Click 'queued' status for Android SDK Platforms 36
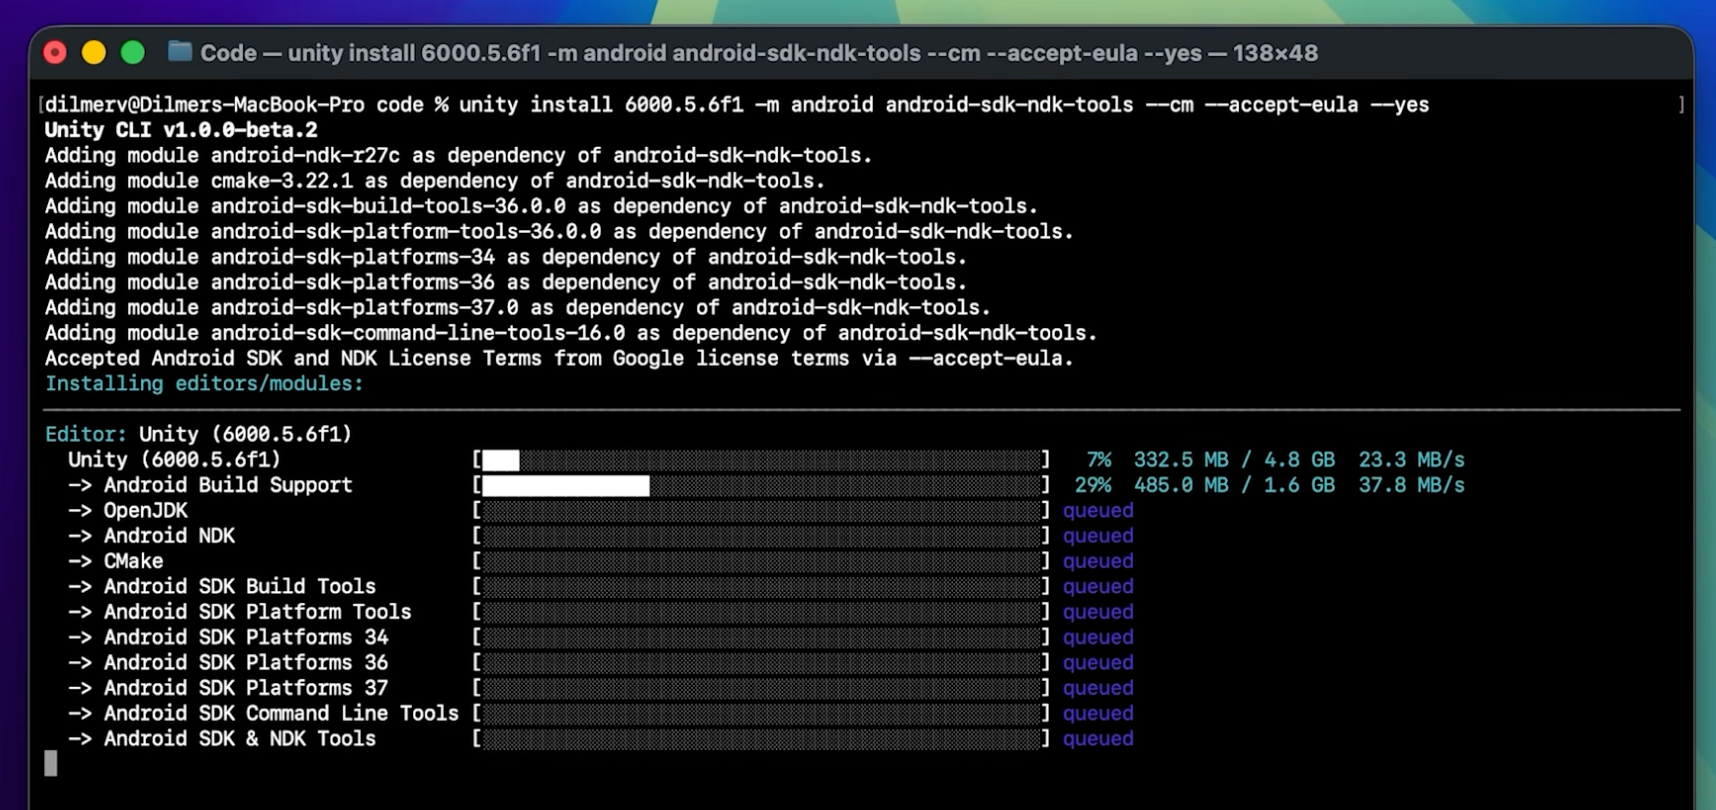 pyautogui.click(x=1098, y=663)
